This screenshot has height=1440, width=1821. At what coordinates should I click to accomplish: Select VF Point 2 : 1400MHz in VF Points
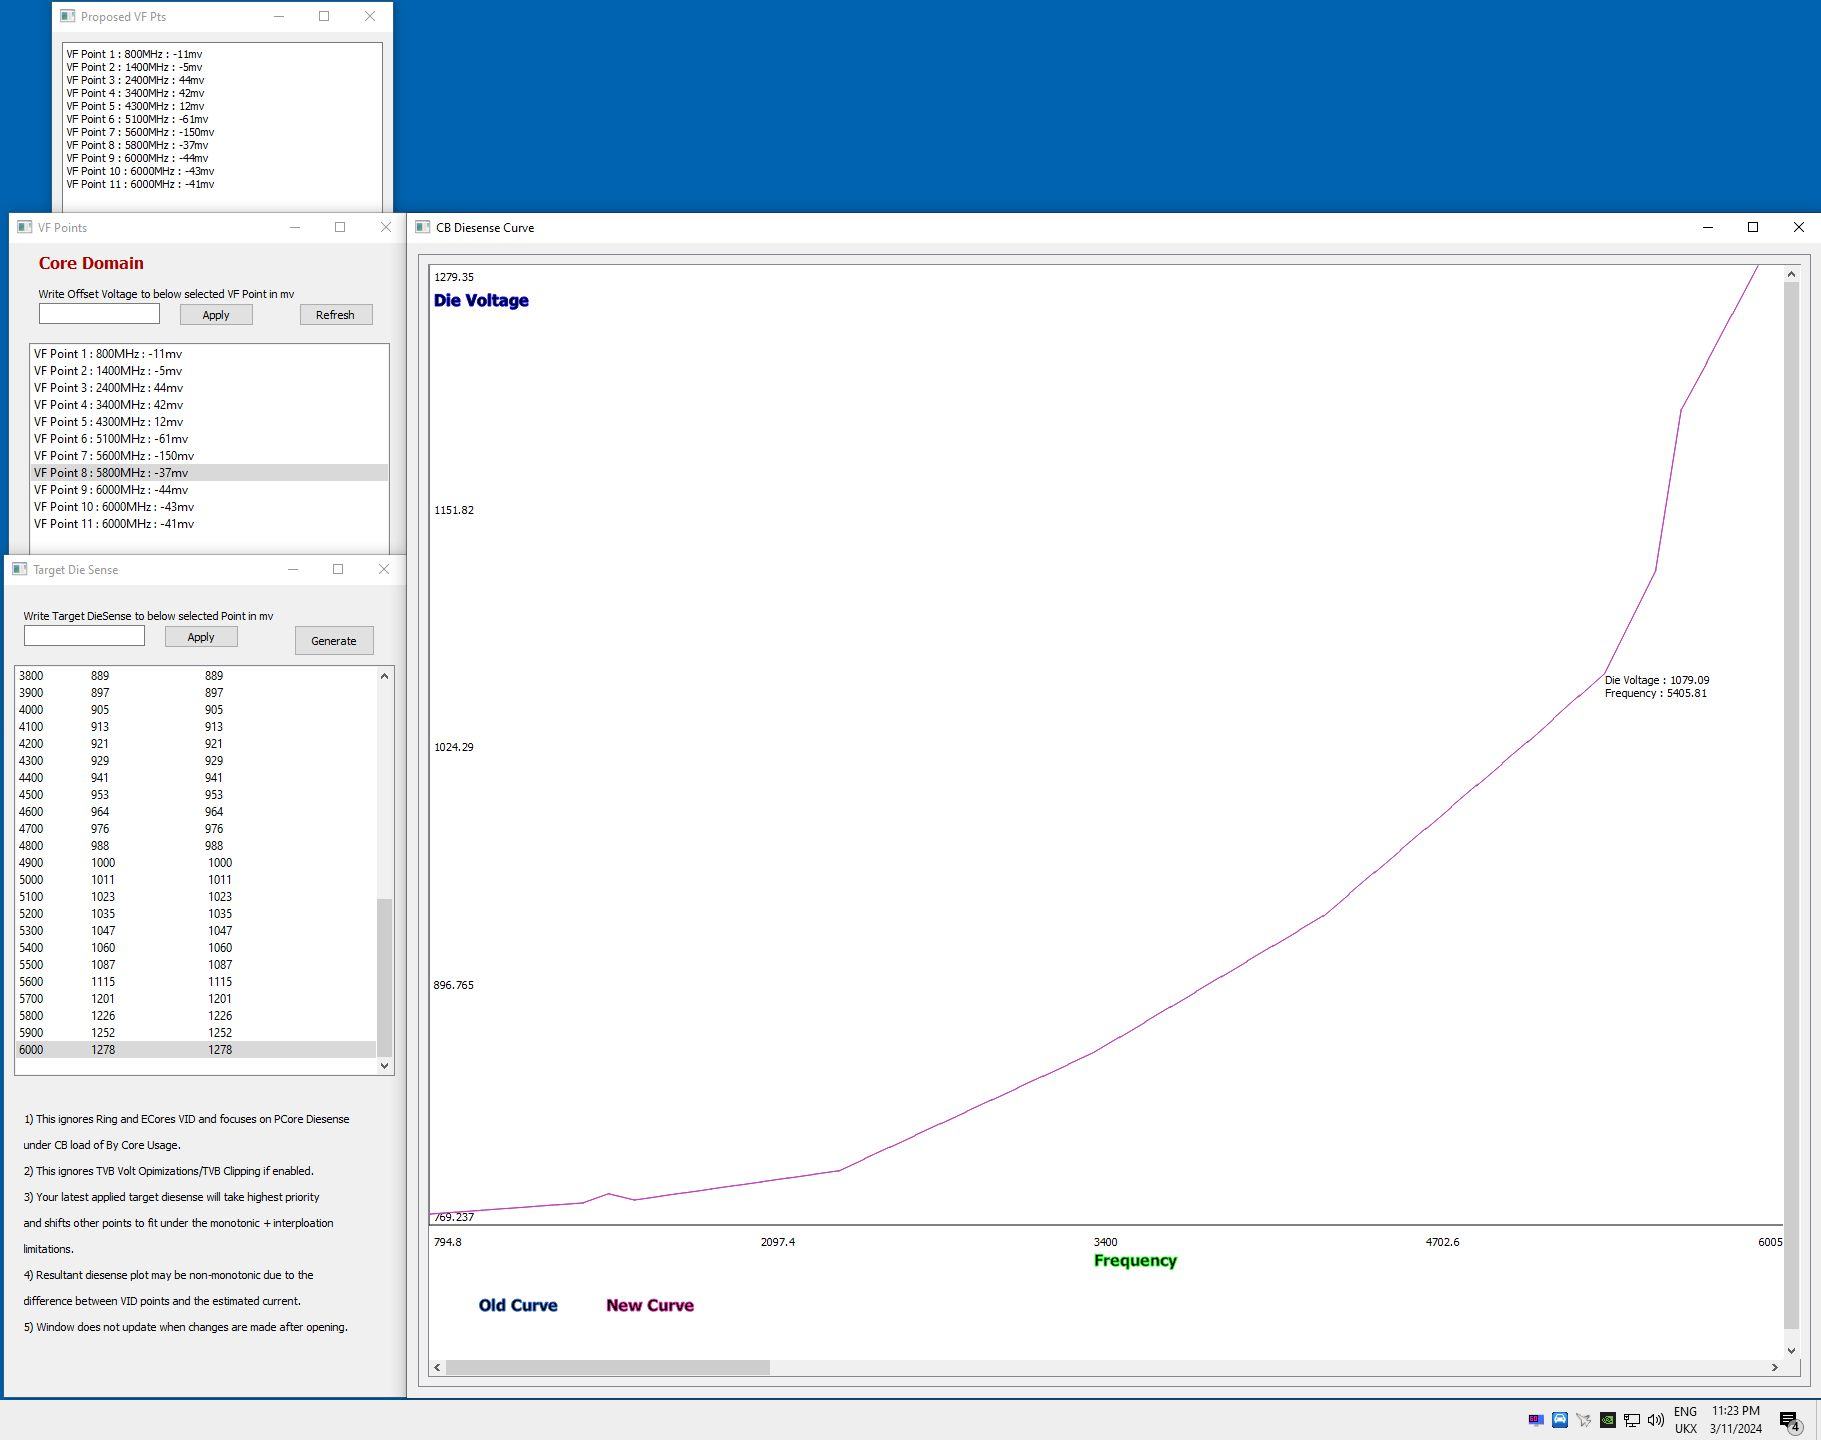(x=209, y=371)
